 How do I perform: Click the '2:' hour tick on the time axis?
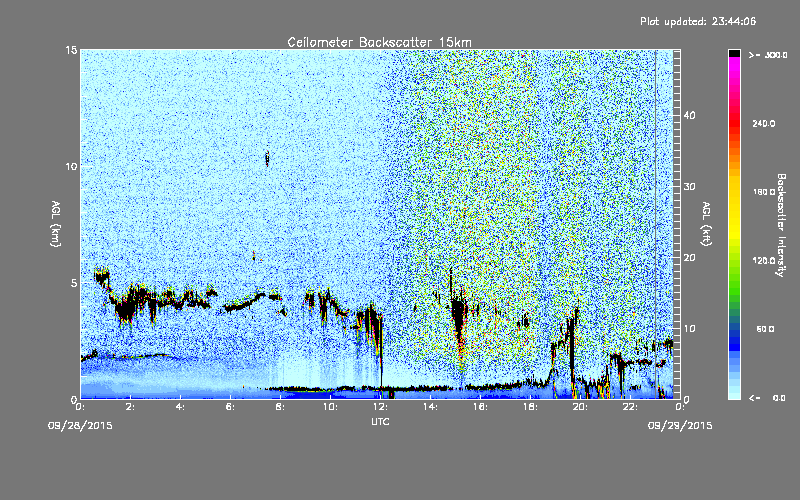[x=131, y=407]
